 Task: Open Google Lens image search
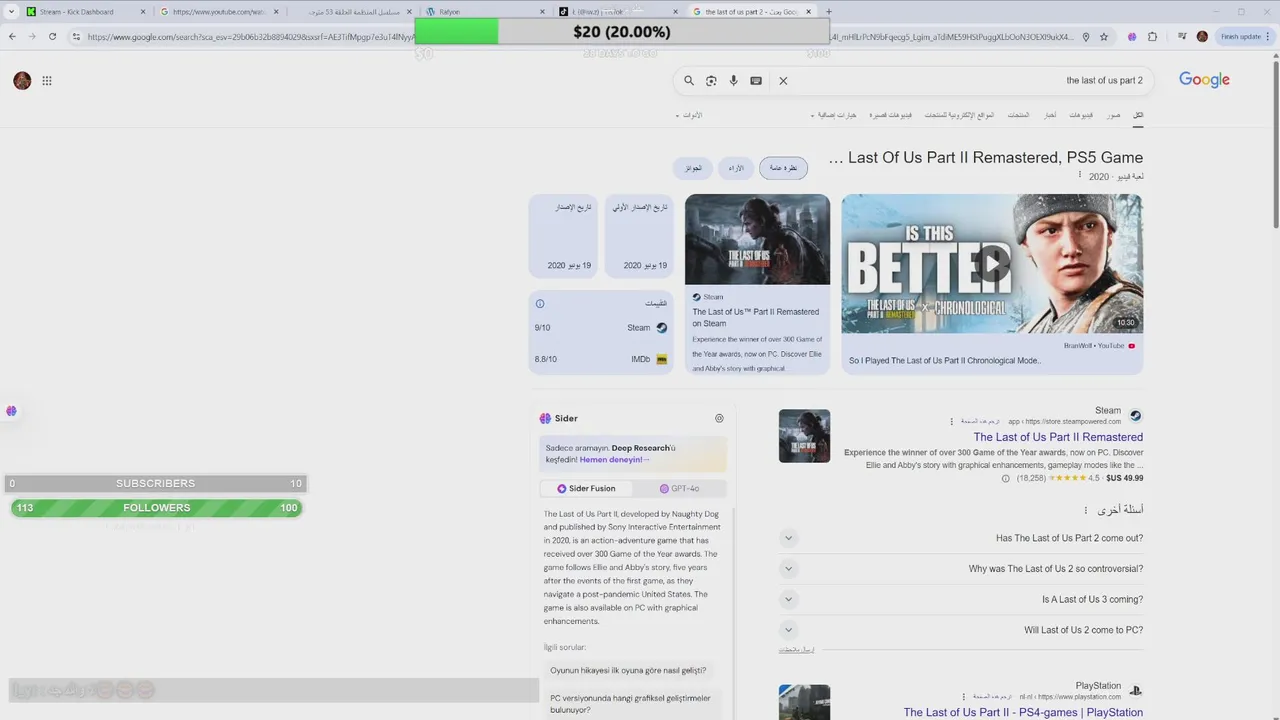711,81
